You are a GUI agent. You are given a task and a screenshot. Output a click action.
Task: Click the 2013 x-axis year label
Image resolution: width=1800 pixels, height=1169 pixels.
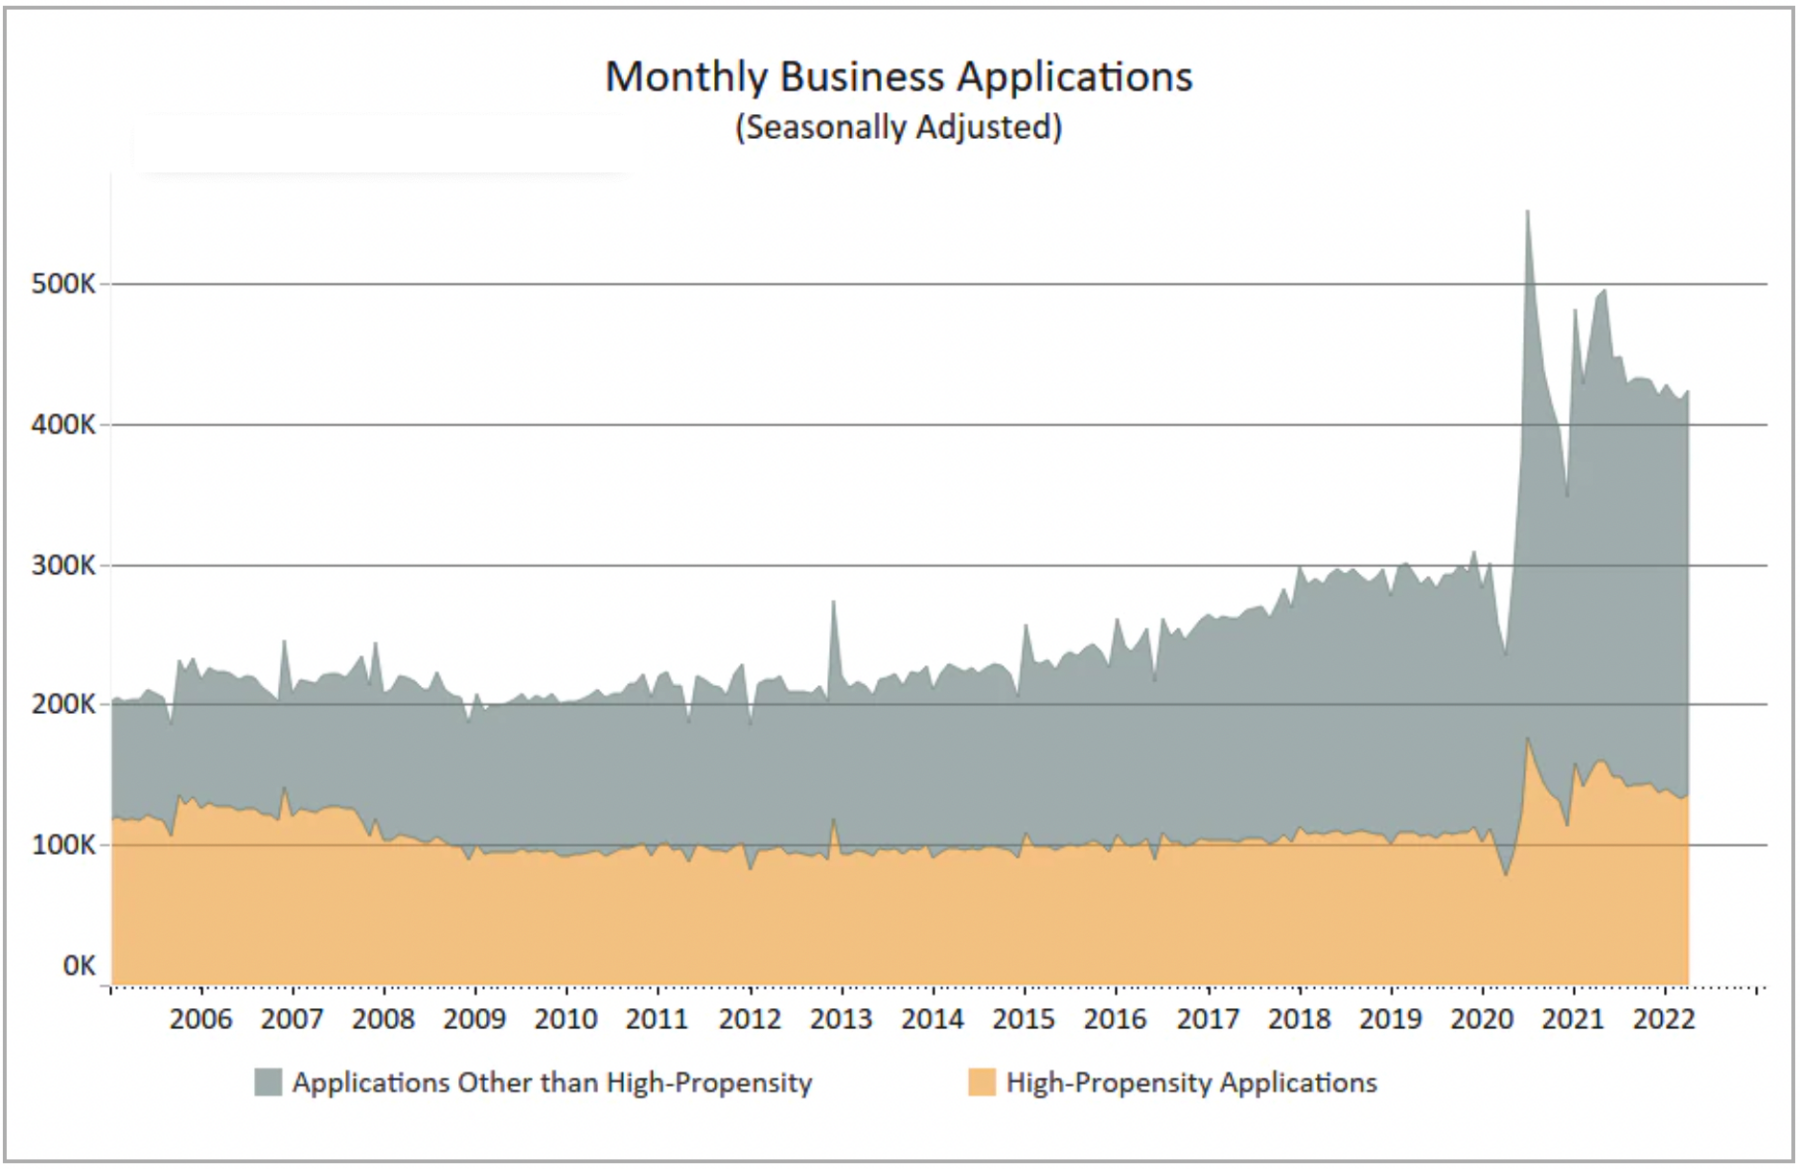841,1019
